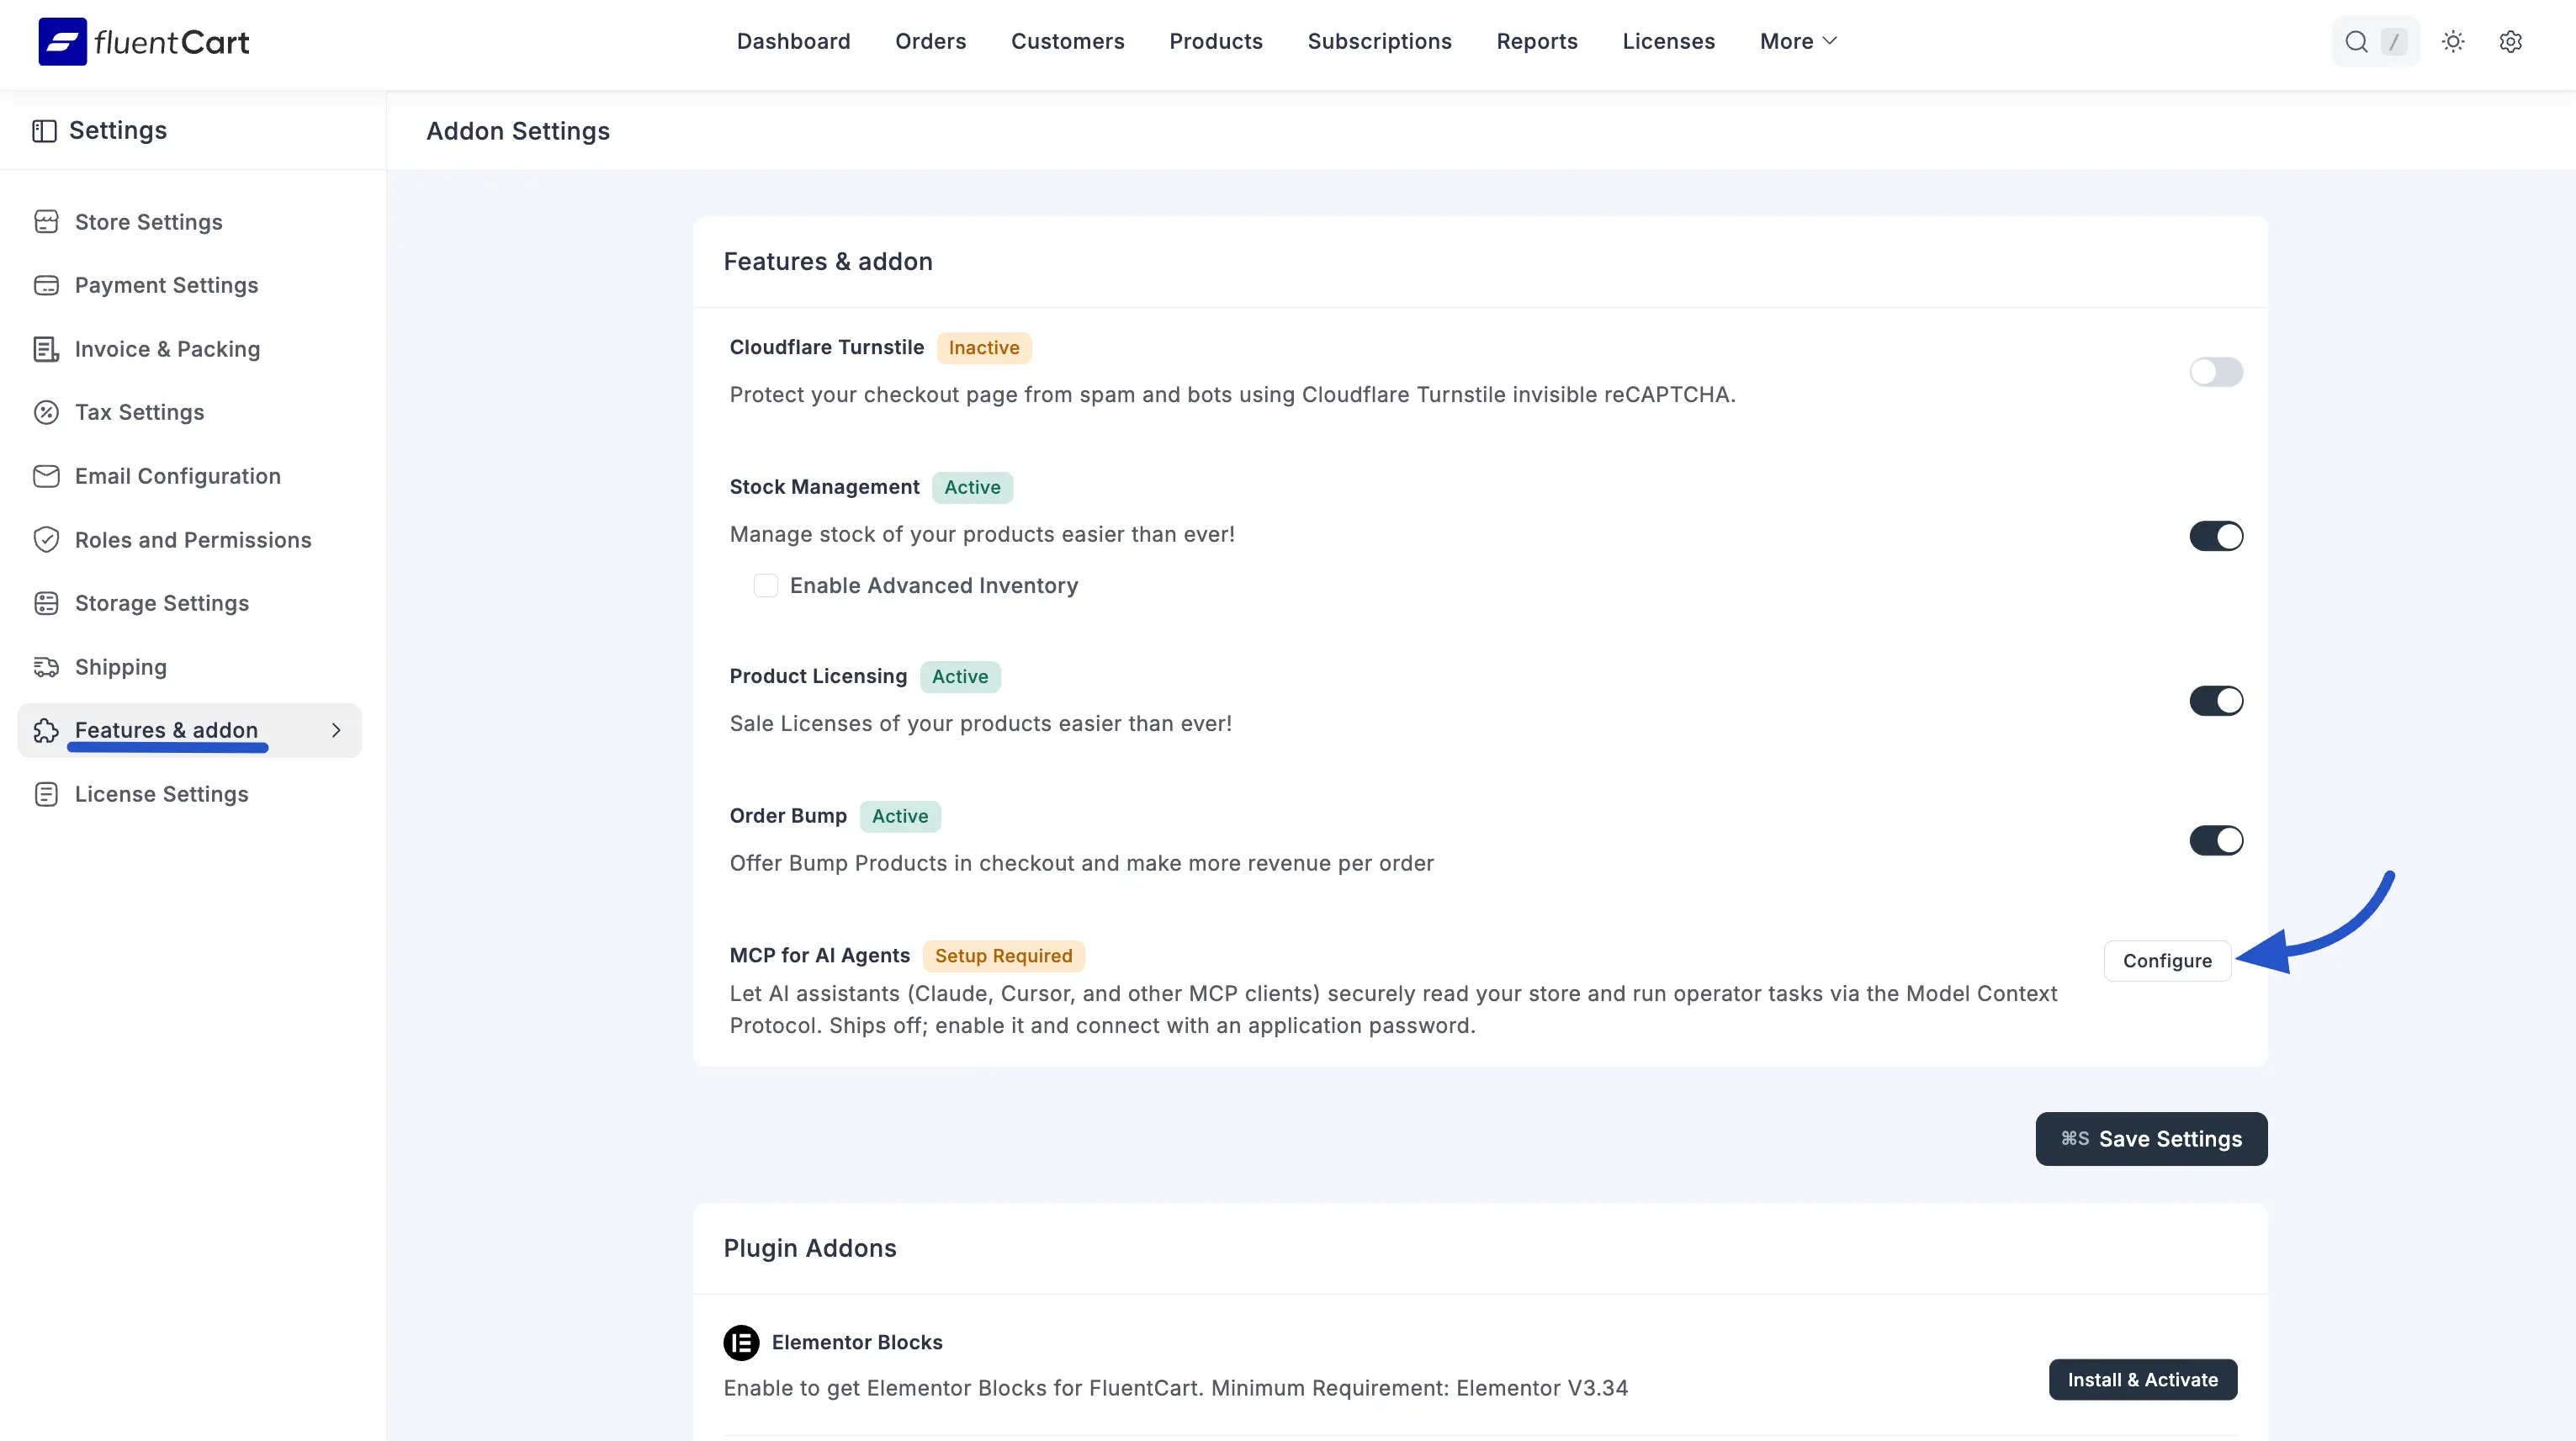The height and width of the screenshot is (1441, 2576).
Task: Click the Roles and Permissions shield icon
Action: click(x=46, y=540)
